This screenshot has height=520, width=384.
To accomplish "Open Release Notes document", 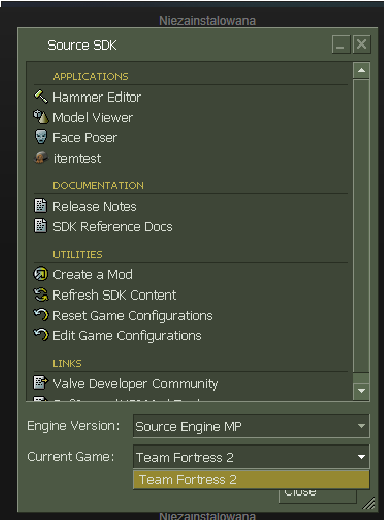I will click(94, 206).
